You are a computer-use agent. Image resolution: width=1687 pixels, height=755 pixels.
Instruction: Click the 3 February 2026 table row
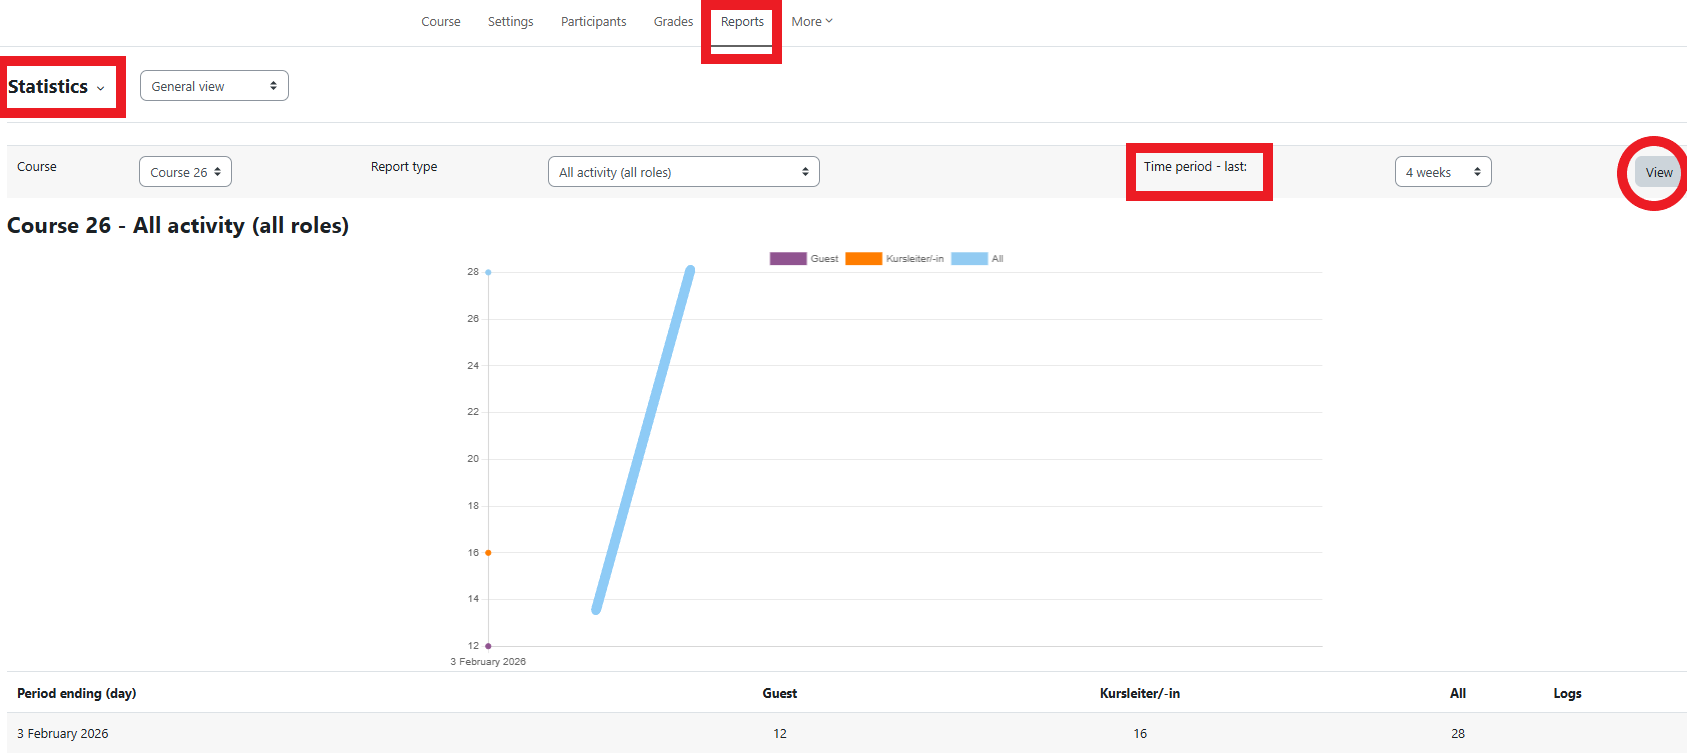tap(63, 734)
